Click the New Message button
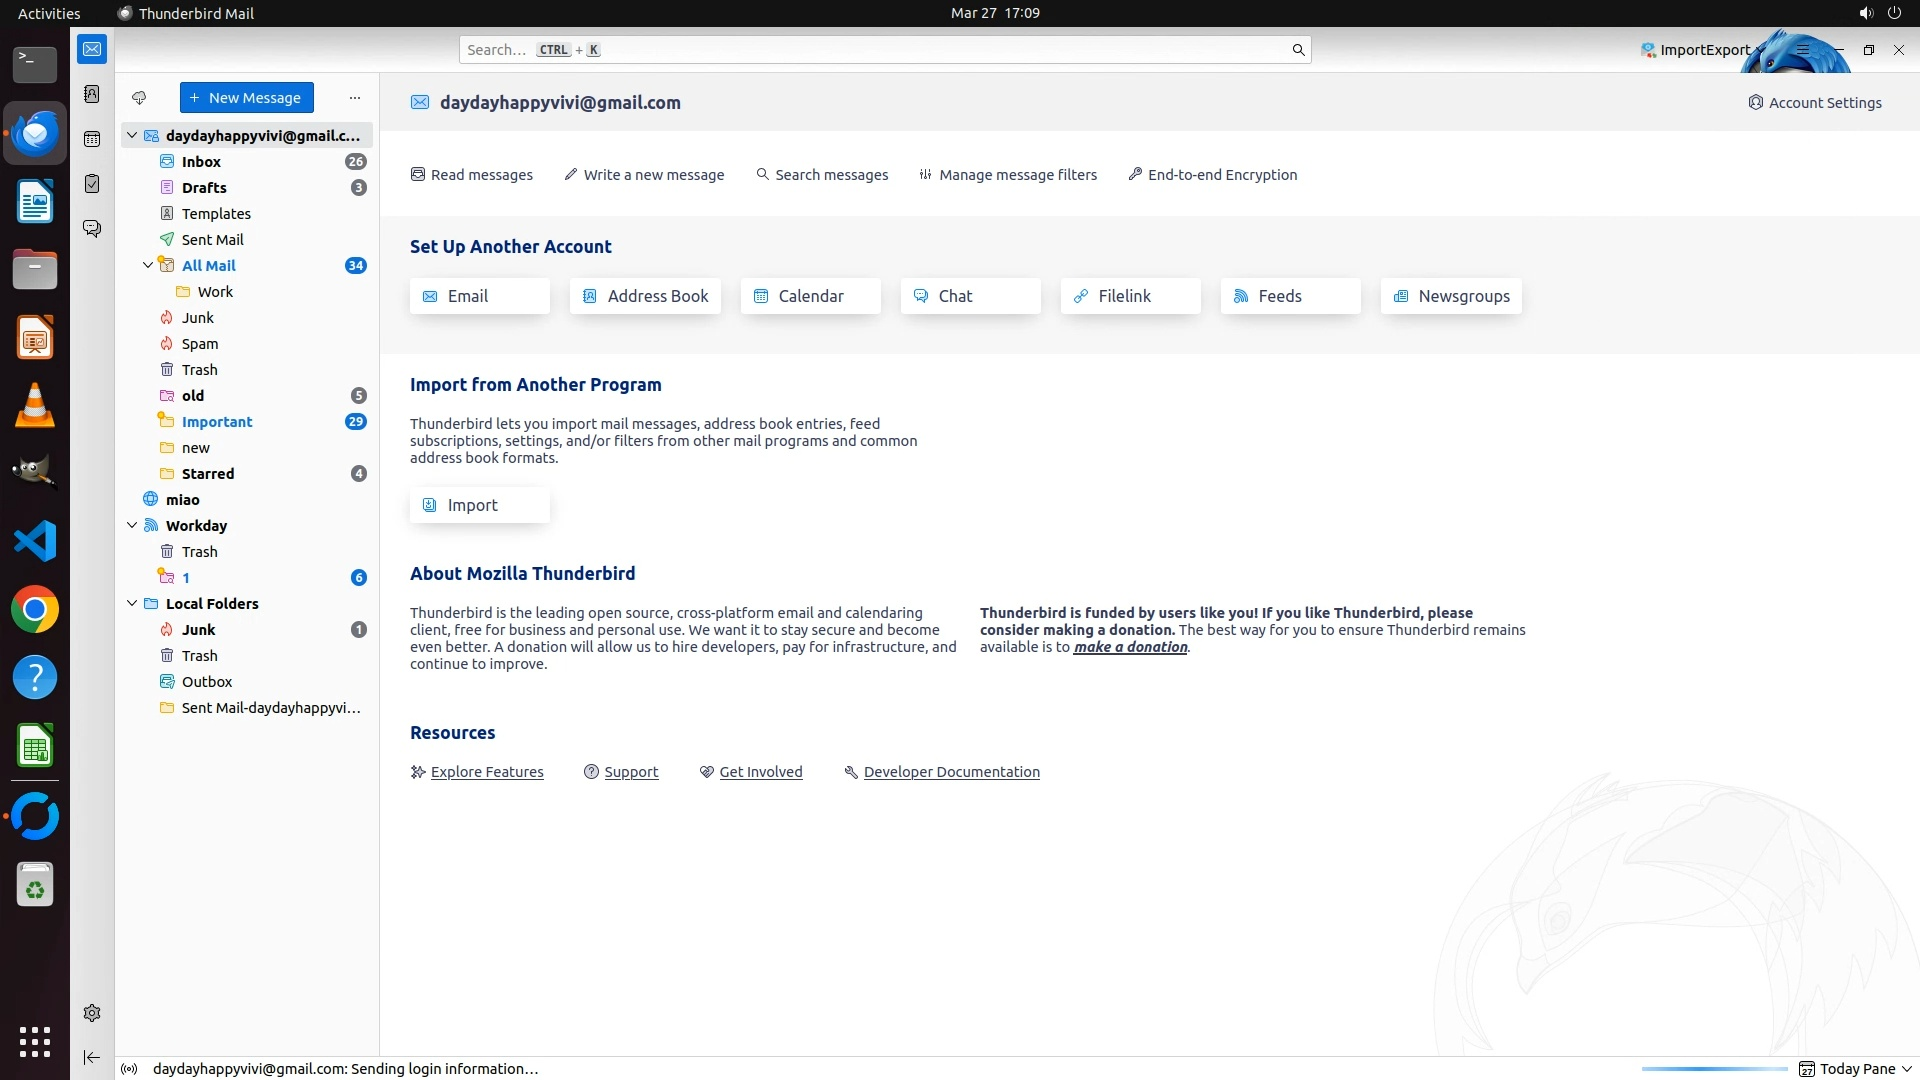Image resolution: width=1920 pixels, height=1080 pixels. 246,98
